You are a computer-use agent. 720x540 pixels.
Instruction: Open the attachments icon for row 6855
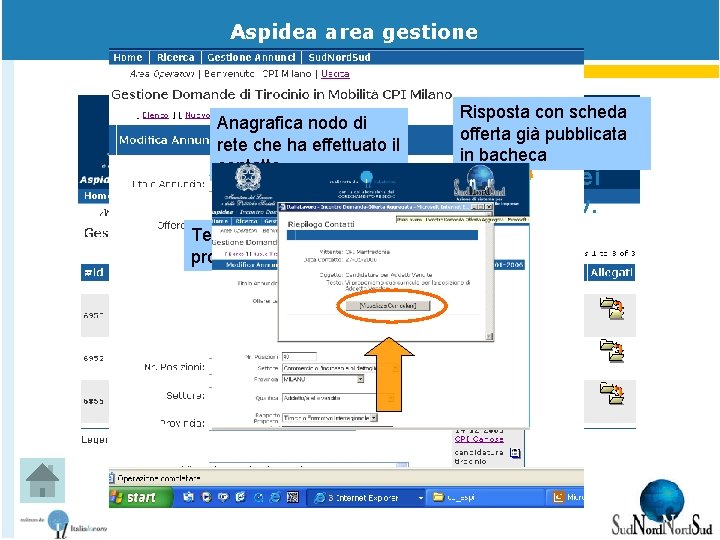tap(612, 393)
